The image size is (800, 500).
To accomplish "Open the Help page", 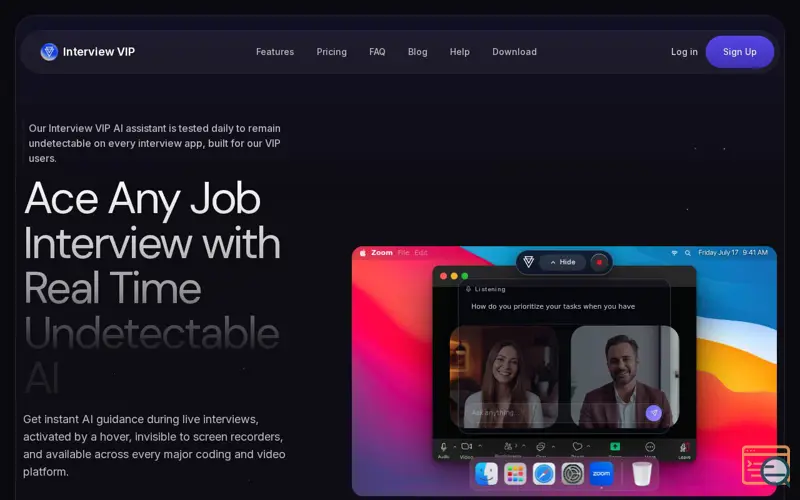I will (x=459, y=52).
